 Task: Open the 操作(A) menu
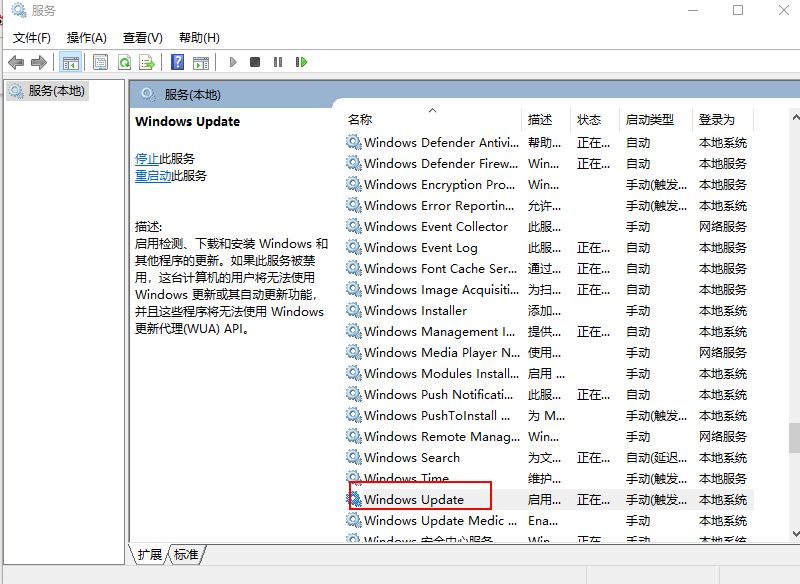(87, 38)
